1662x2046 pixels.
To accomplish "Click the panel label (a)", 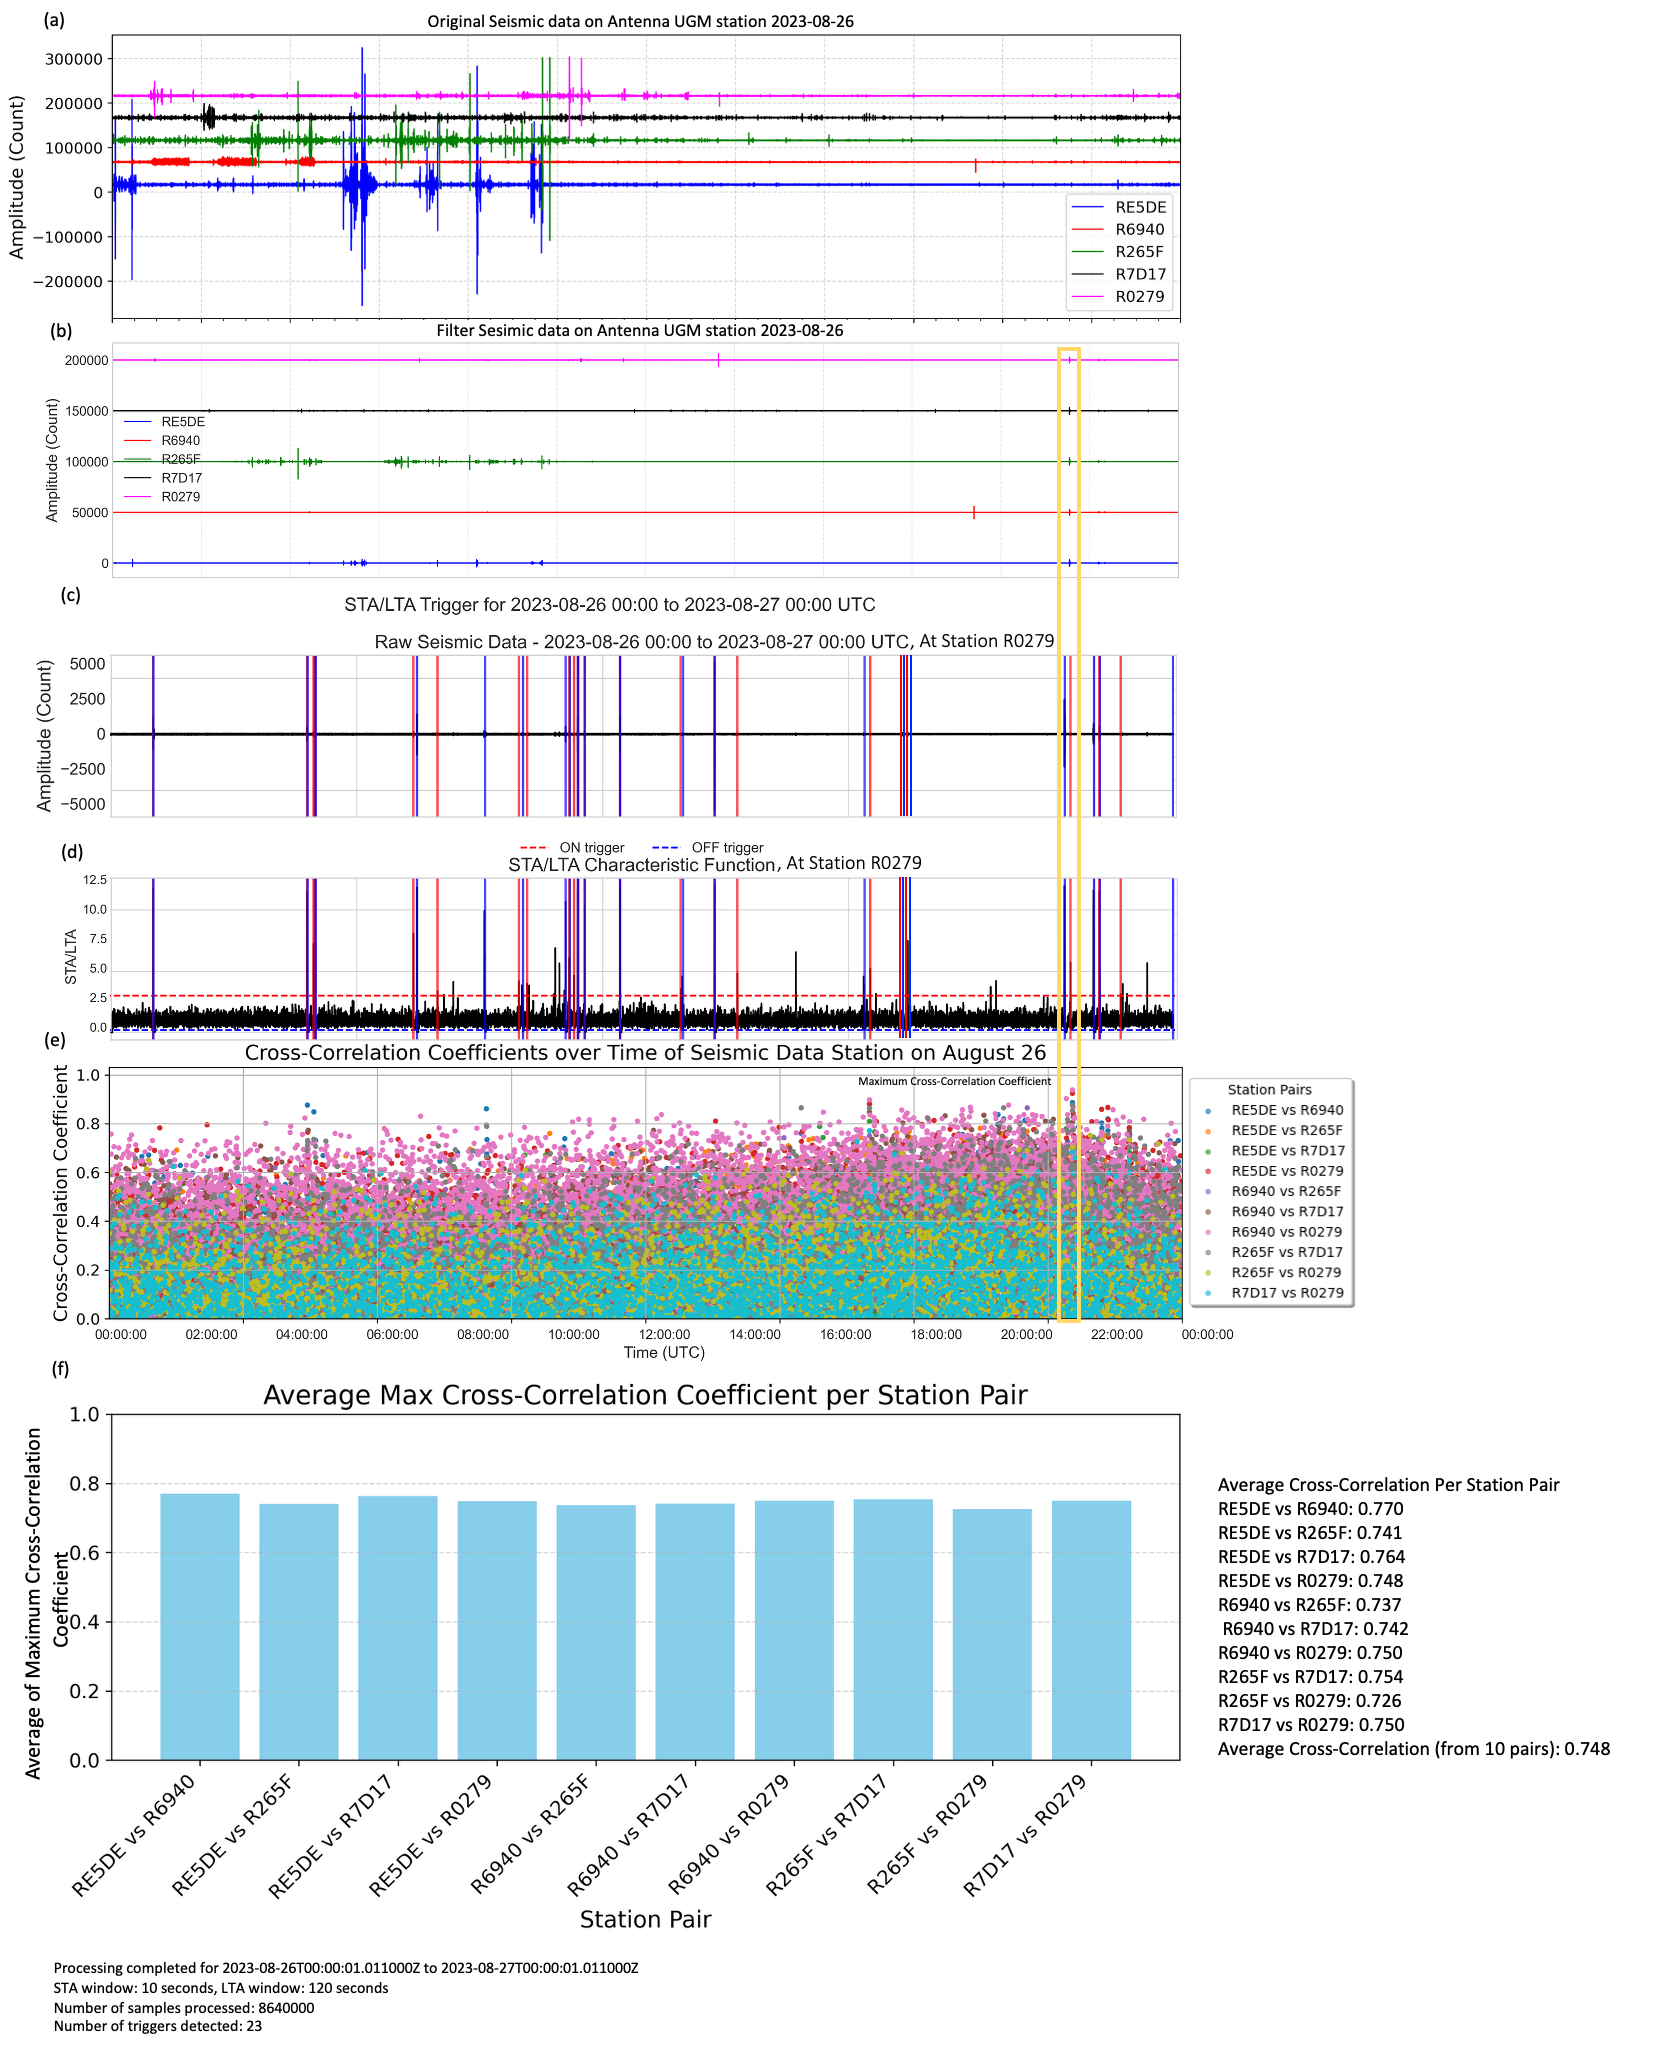I will pyautogui.click(x=54, y=19).
